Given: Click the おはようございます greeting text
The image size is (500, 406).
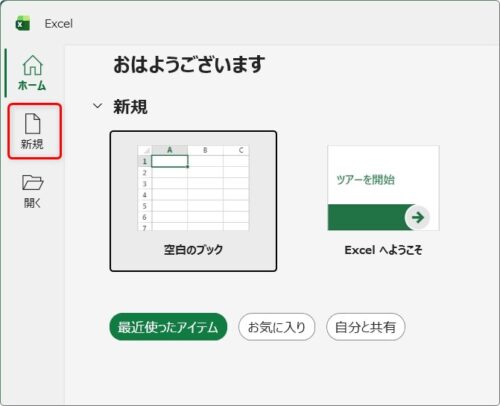Looking at the screenshot, I should [x=189, y=64].
